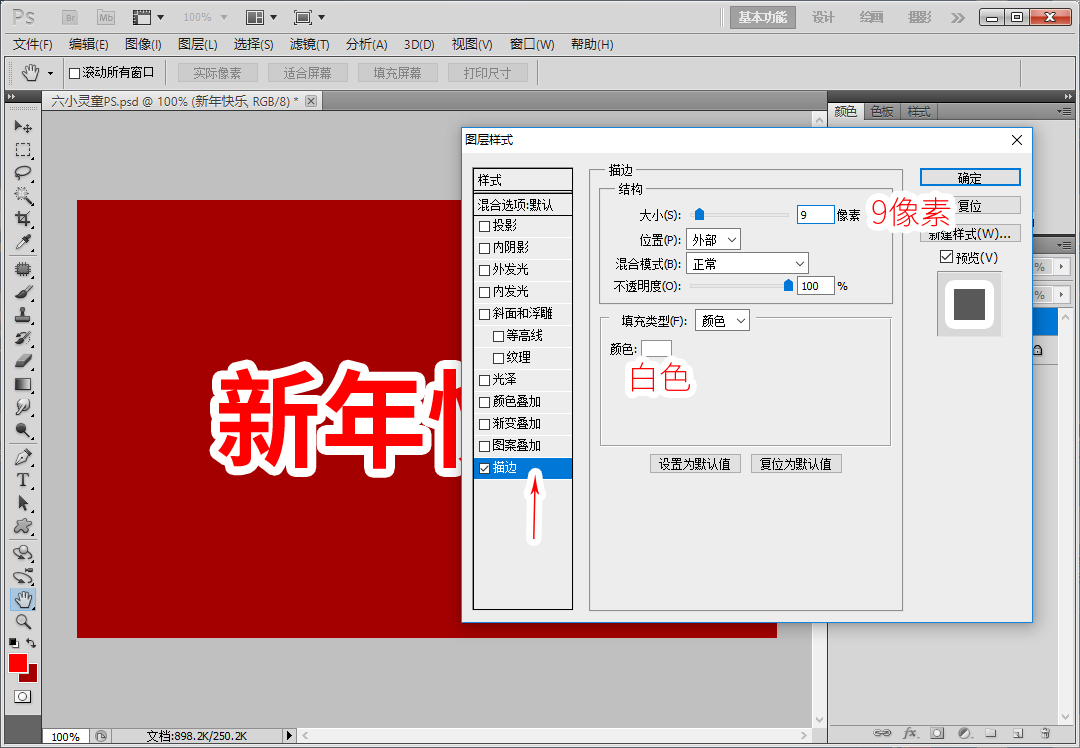Open the 图层(L) menu
Image resolution: width=1080 pixels, height=748 pixels.
(198, 45)
